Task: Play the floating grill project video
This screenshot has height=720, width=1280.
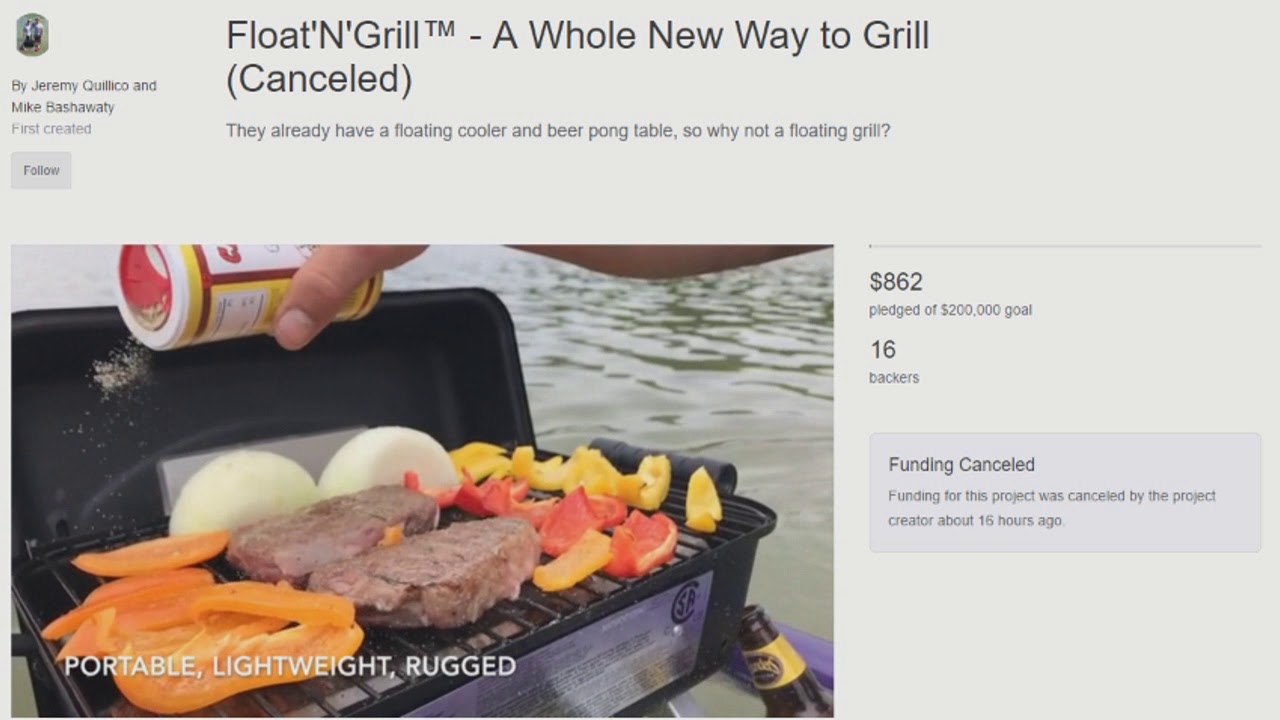Action: click(422, 481)
